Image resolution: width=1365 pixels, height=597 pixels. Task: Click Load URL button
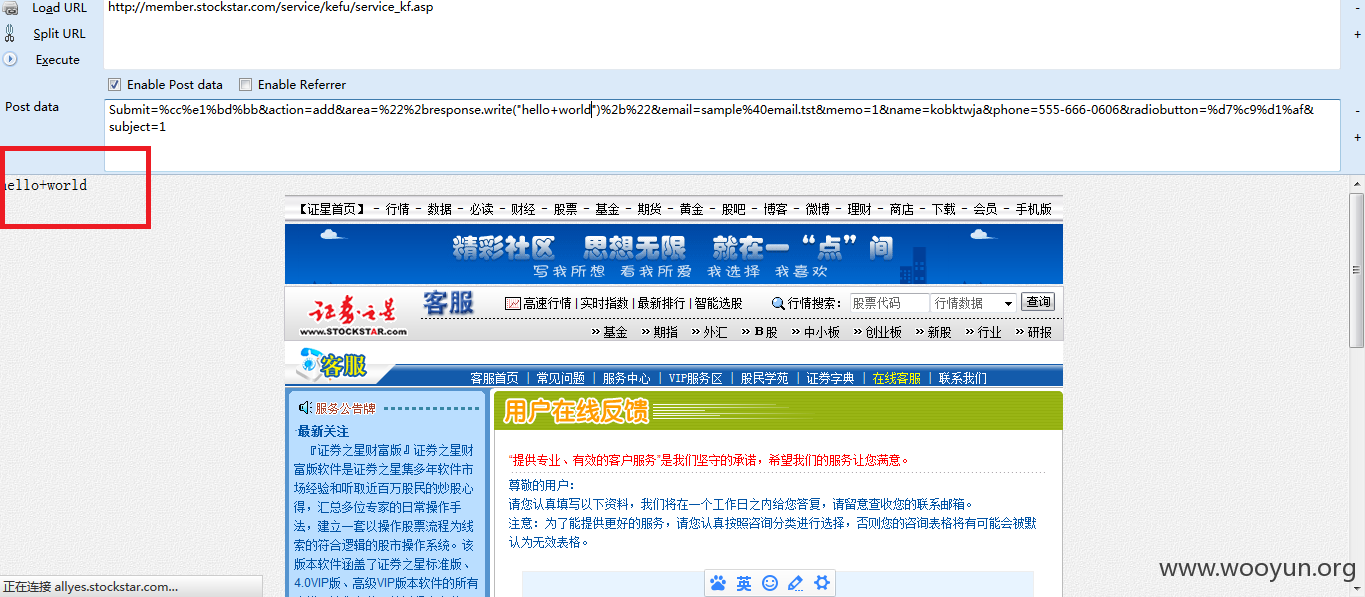[59, 8]
